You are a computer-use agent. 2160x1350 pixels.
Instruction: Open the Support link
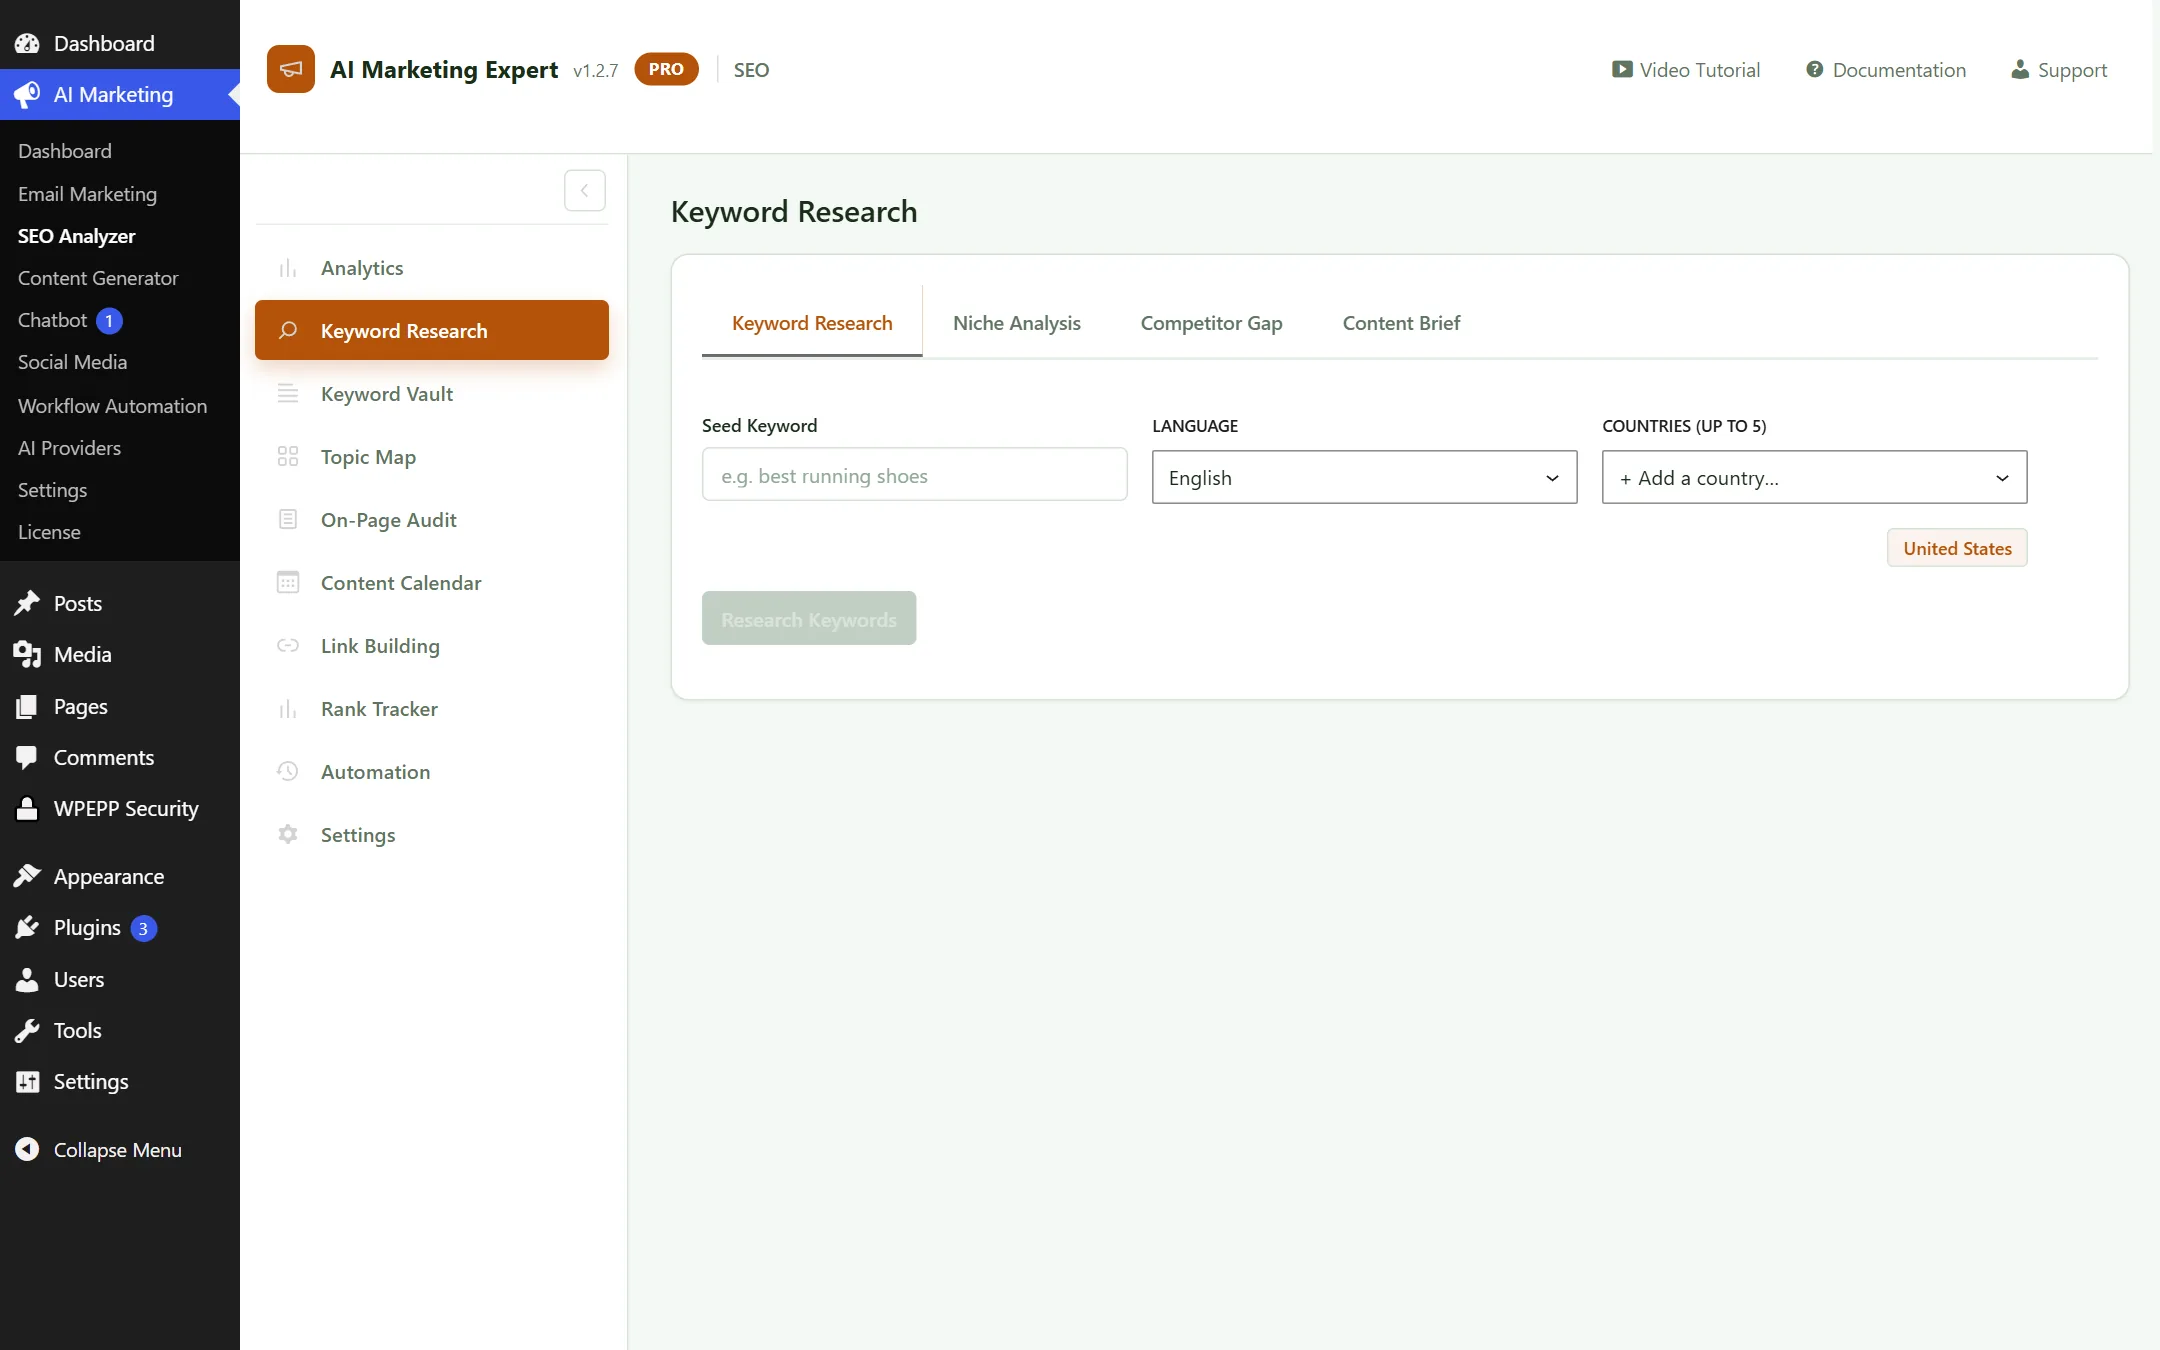2059,69
